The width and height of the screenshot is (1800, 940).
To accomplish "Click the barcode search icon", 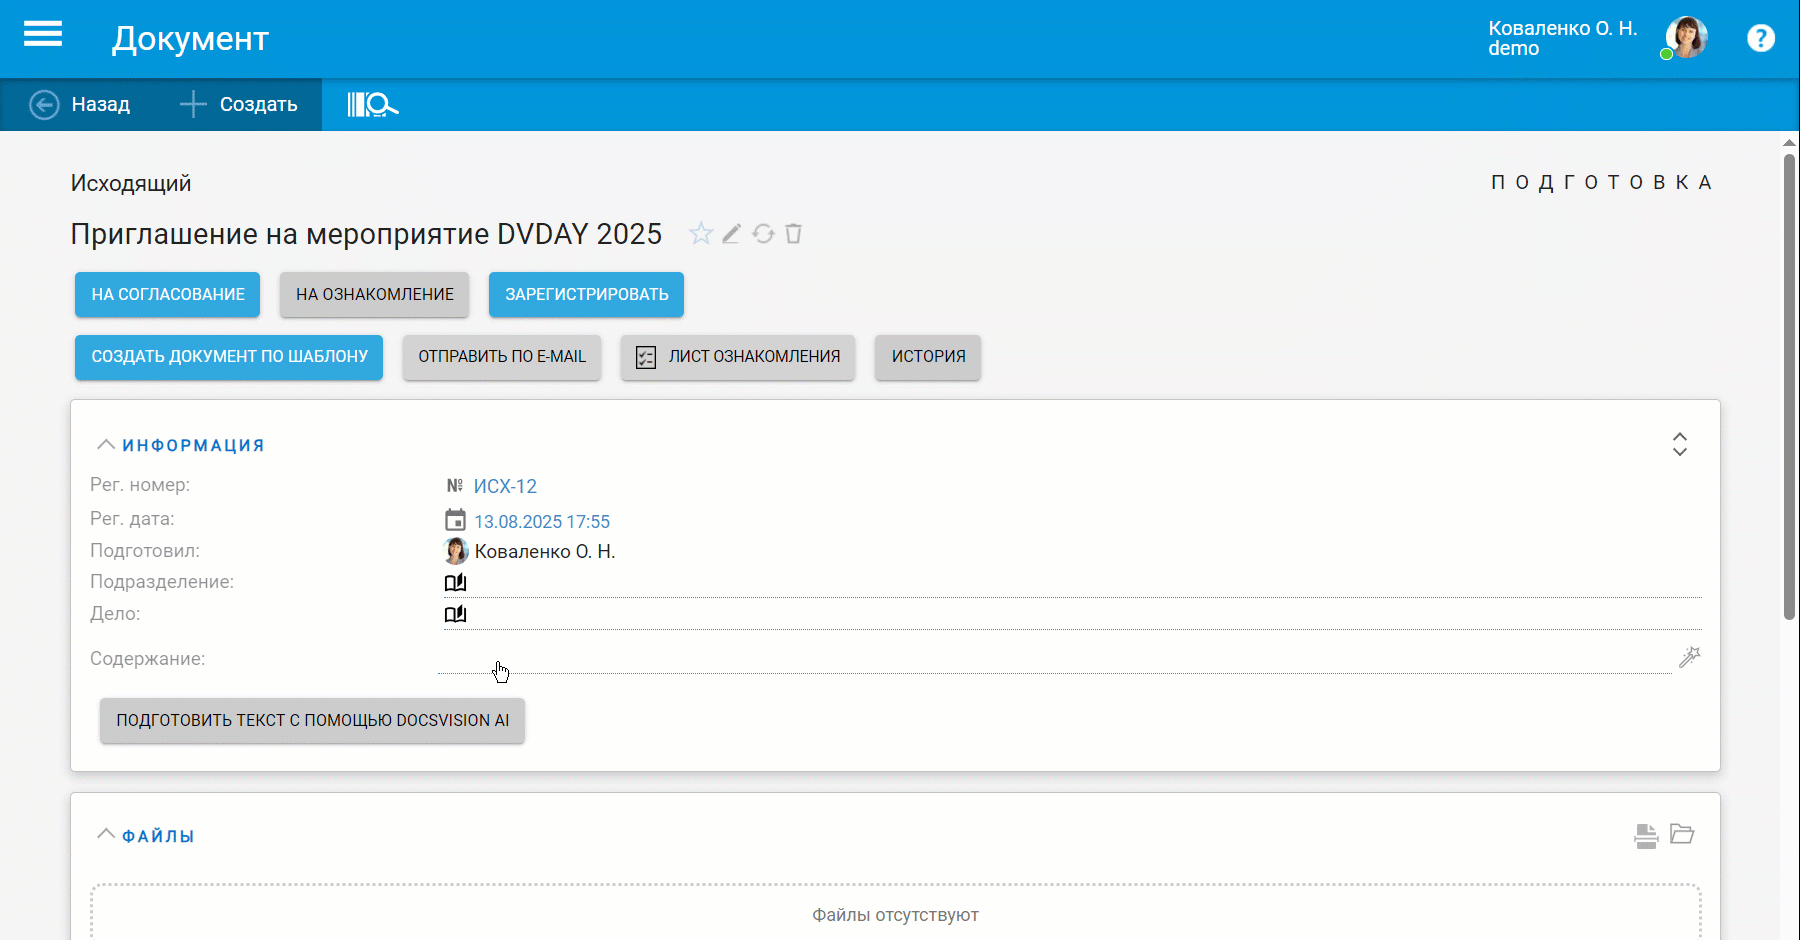I will [372, 104].
